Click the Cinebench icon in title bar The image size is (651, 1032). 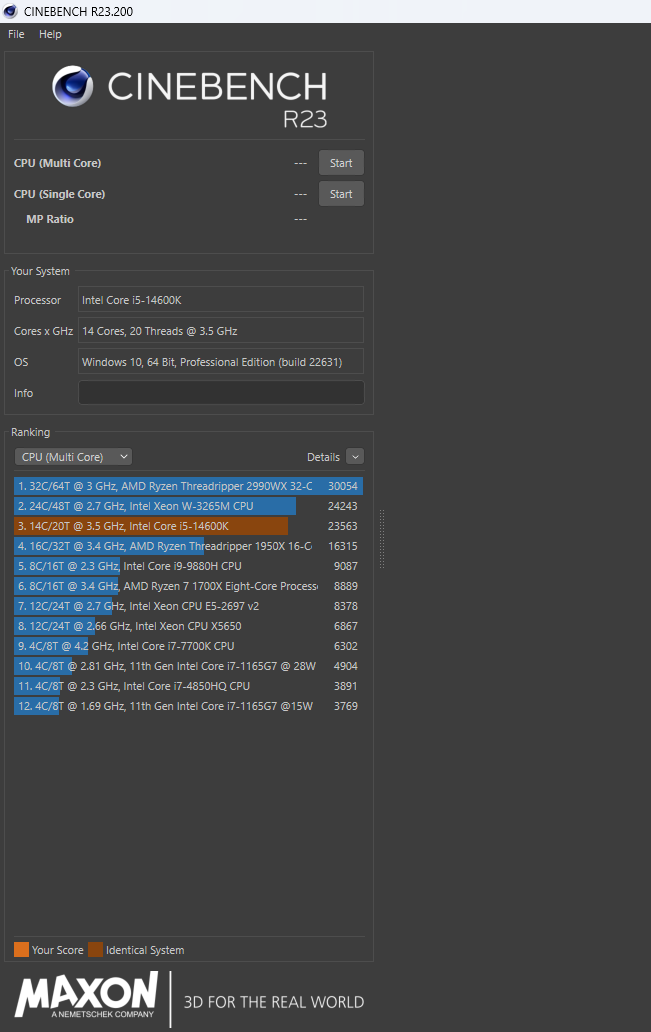point(10,11)
